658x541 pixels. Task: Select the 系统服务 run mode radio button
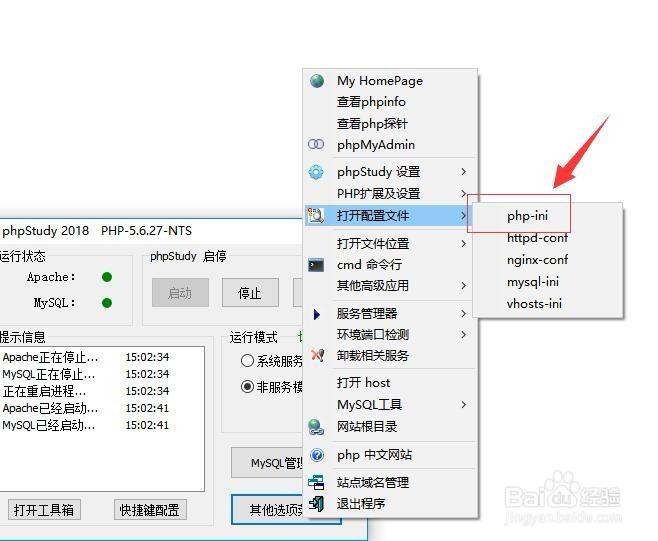248,361
